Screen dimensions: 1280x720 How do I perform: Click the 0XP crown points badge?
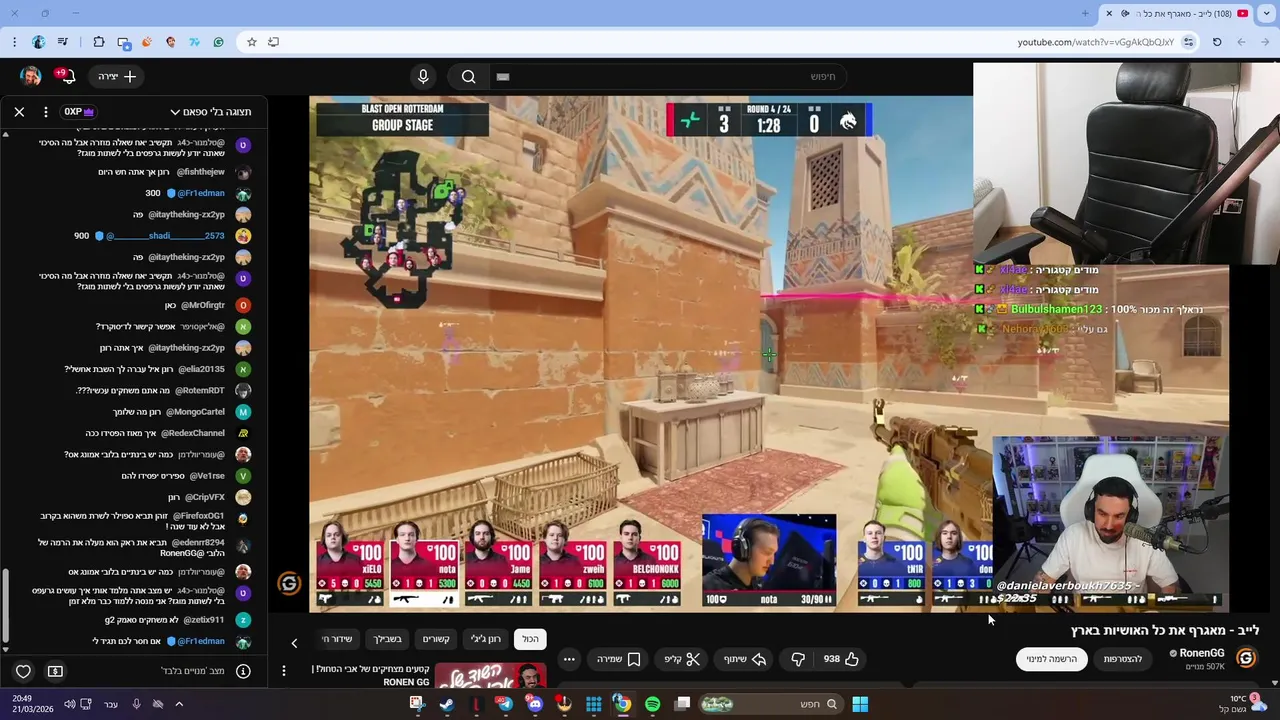[x=80, y=112]
